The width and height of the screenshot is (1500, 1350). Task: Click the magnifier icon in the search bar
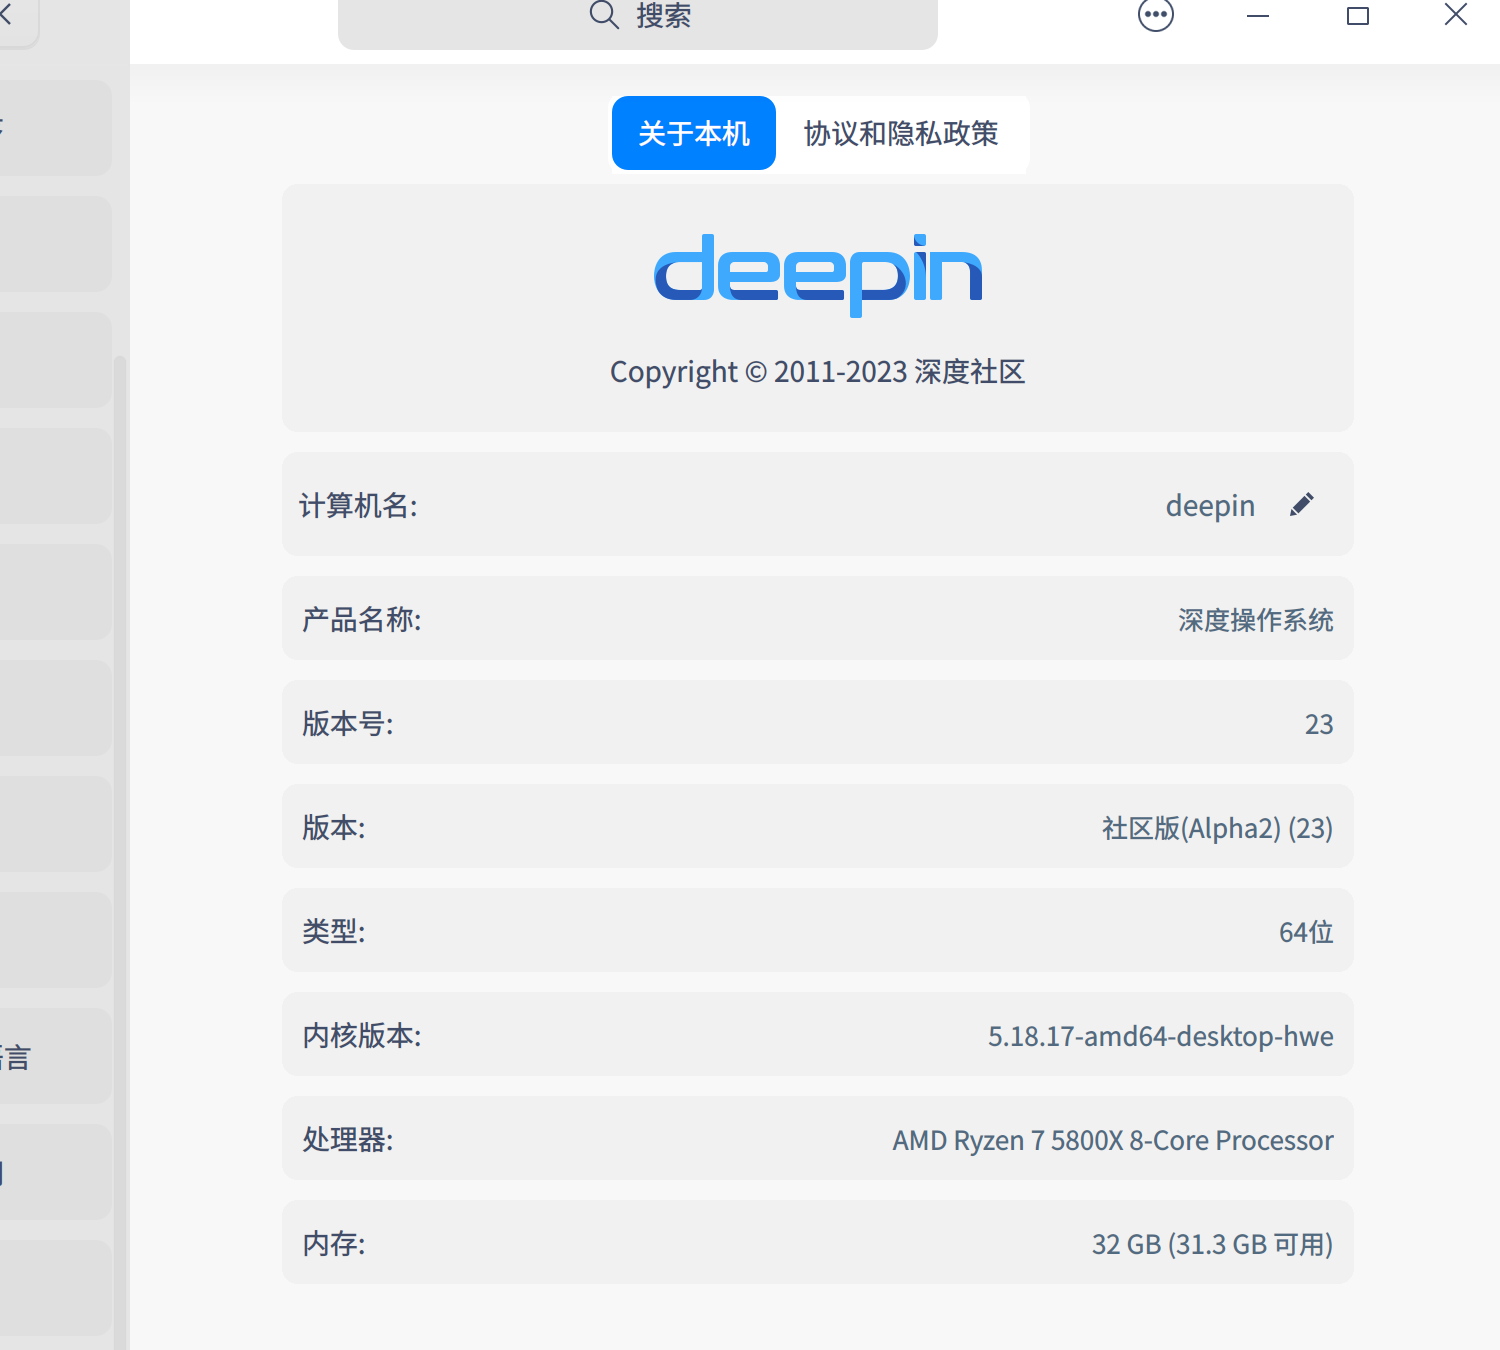[602, 16]
